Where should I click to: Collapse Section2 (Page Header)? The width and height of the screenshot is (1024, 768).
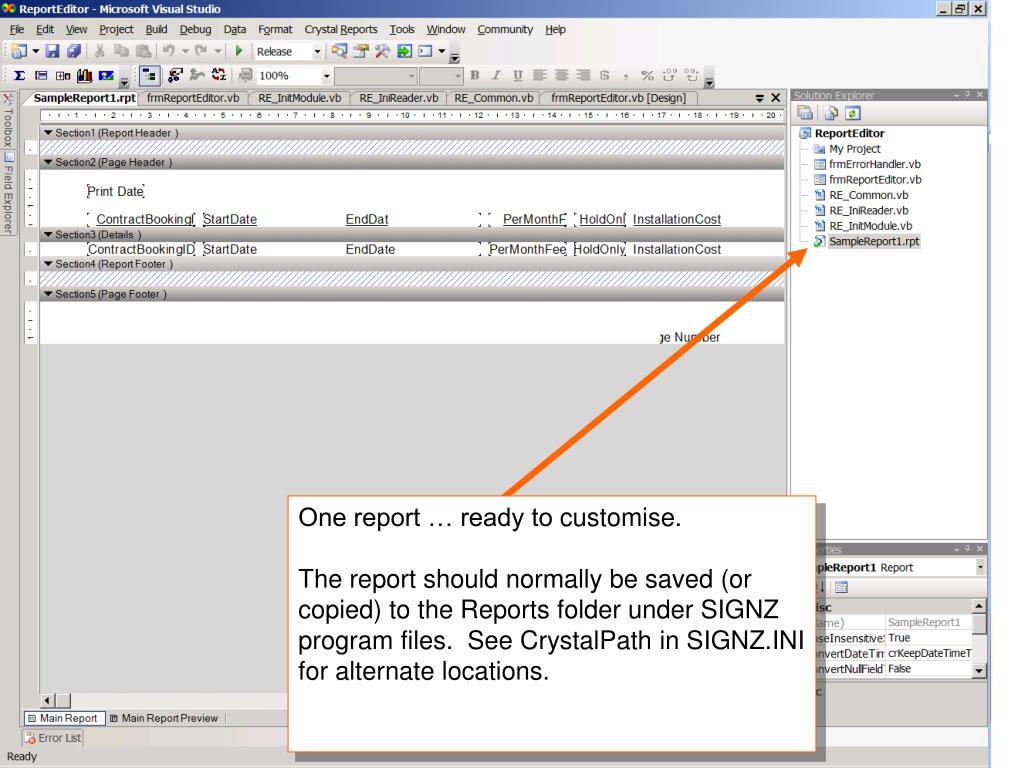pyautogui.click(x=48, y=162)
